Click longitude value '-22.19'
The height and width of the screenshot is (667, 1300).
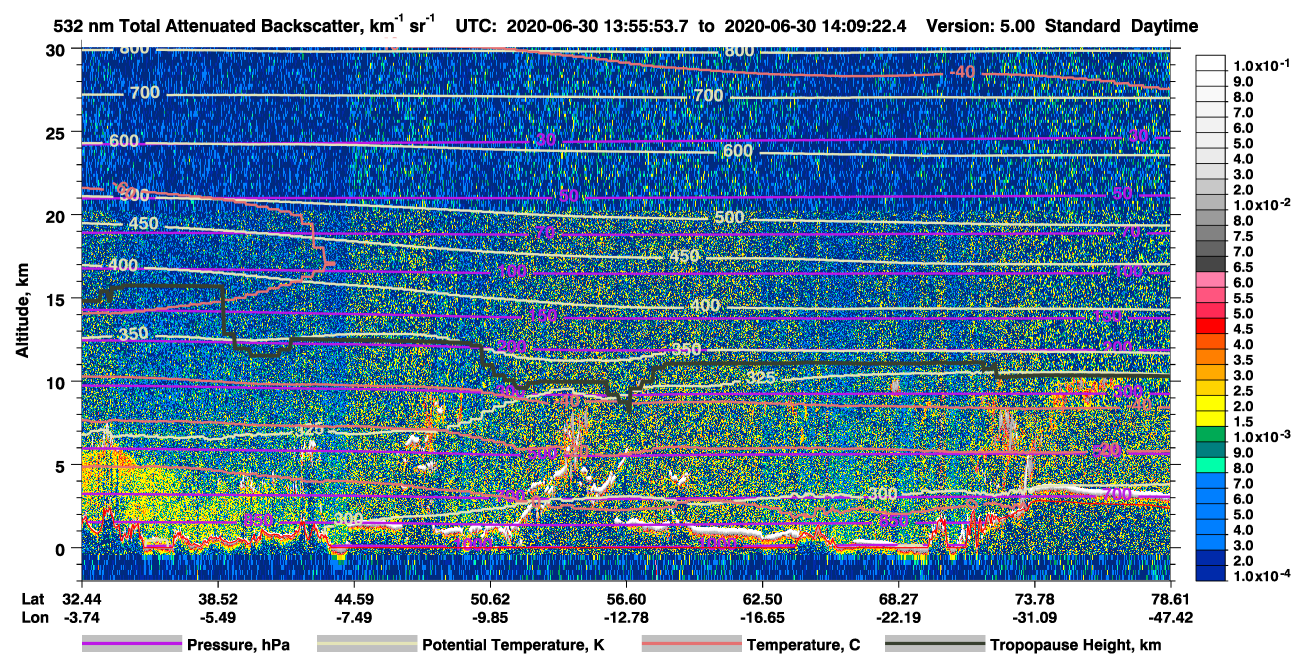coord(898,618)
